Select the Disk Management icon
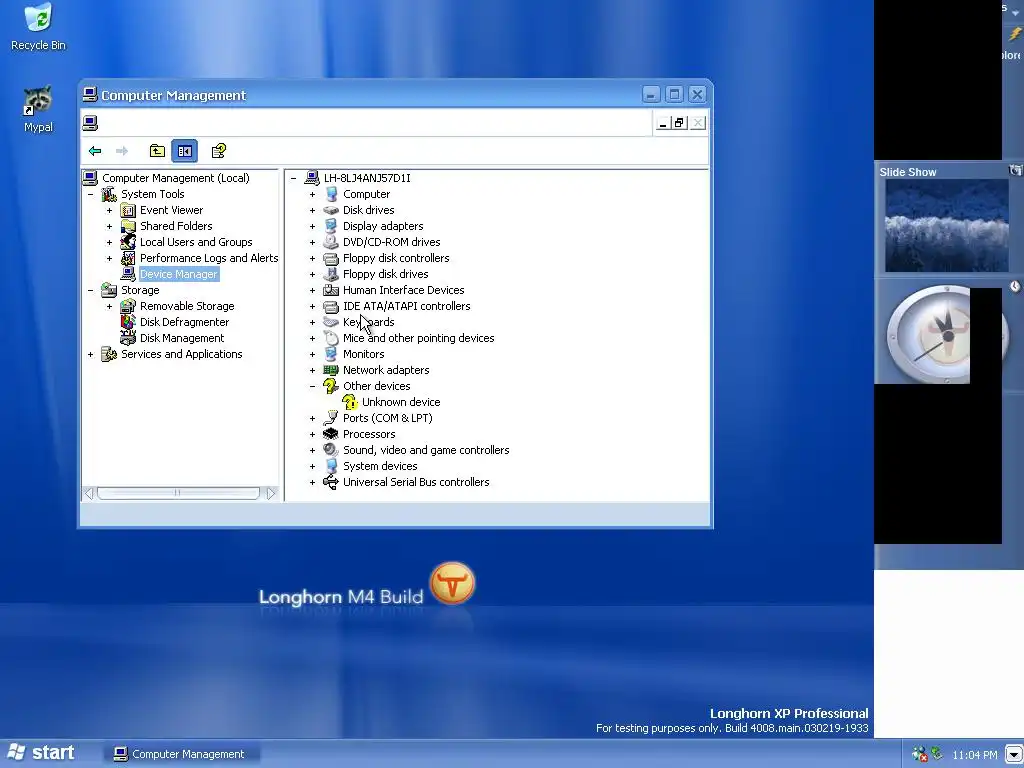This screenshot has width=1024, height=768. click(128, 338)
